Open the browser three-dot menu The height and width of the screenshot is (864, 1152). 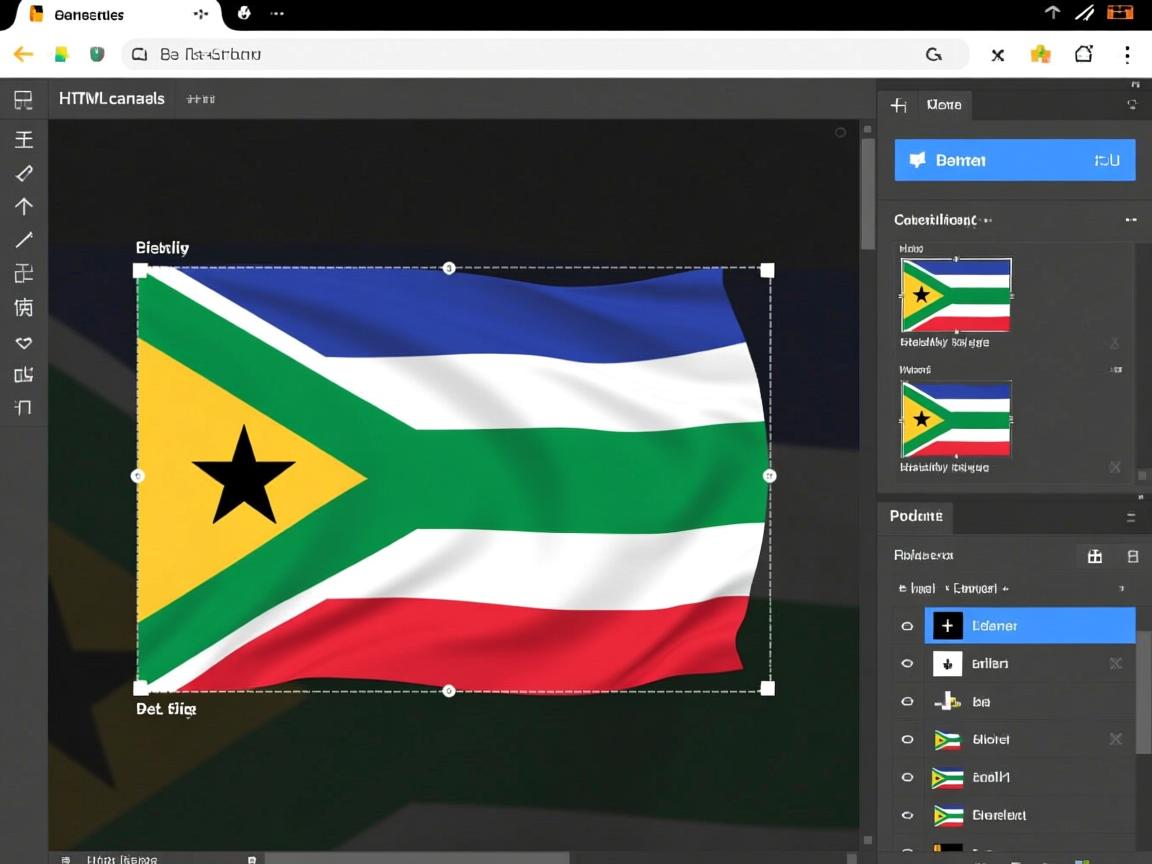1127,54
